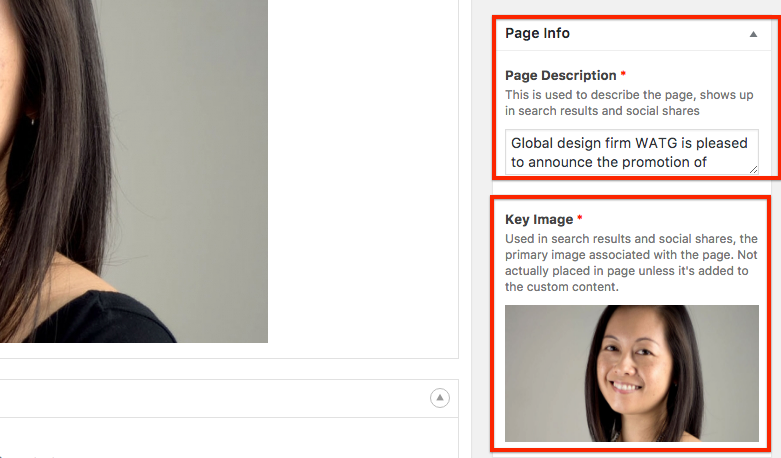
Task: Collapse the Page Info panel arrow
Action: point(753,34)
